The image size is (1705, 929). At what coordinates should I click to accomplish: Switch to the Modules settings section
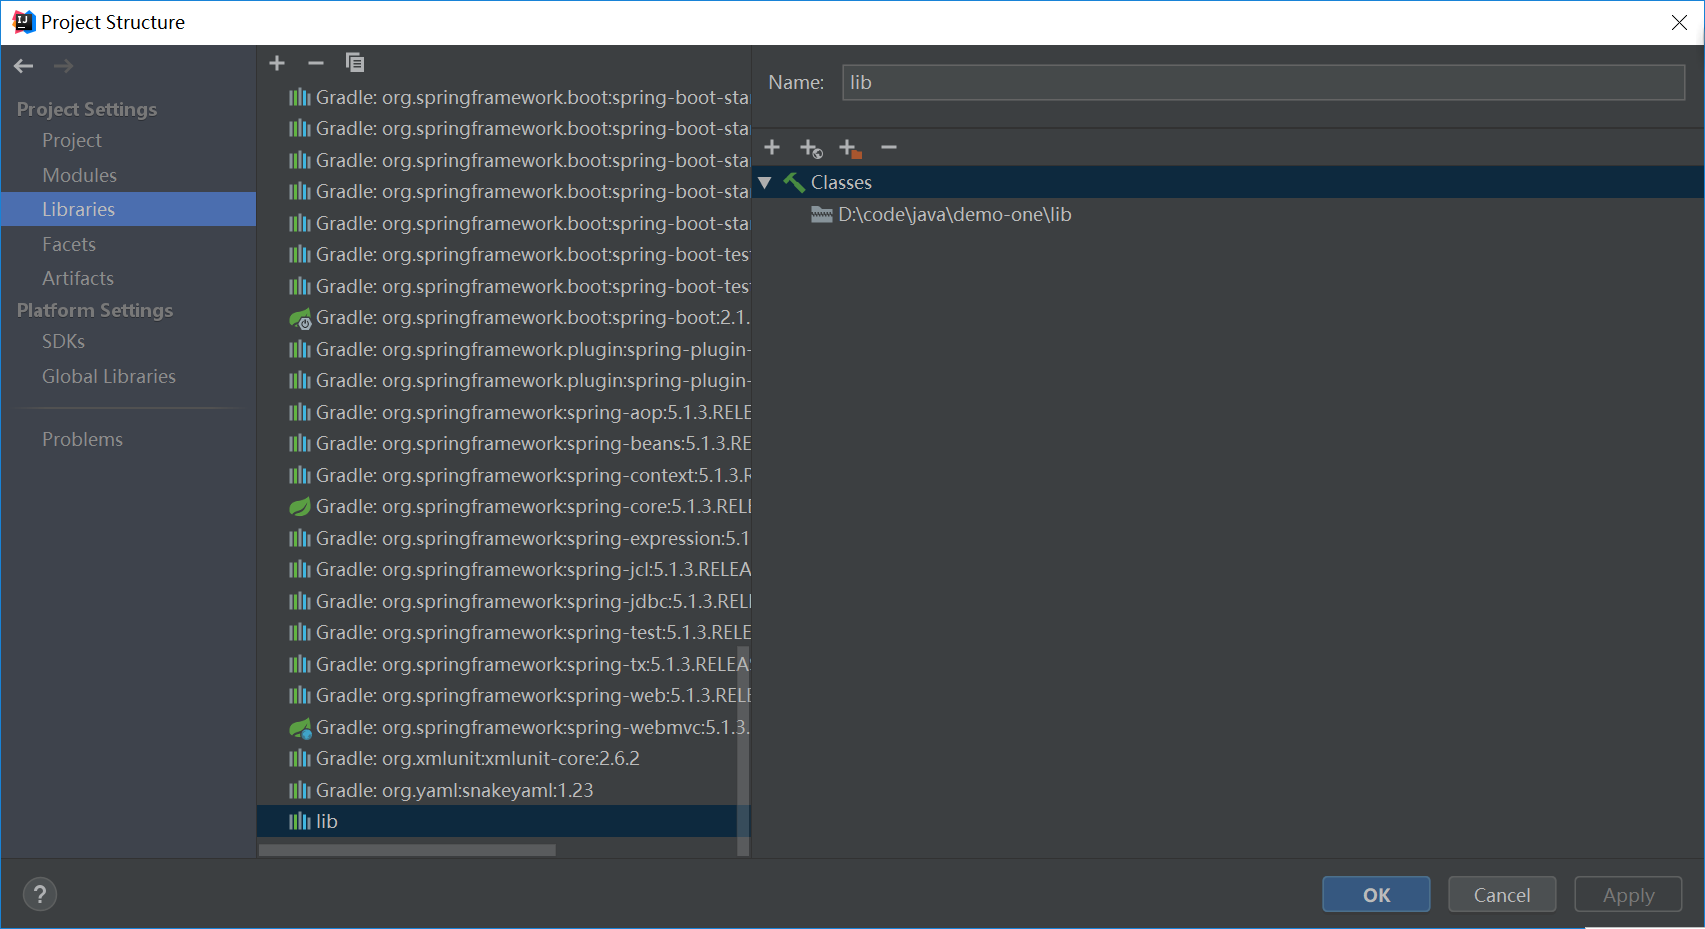click(x=80, y=174)
